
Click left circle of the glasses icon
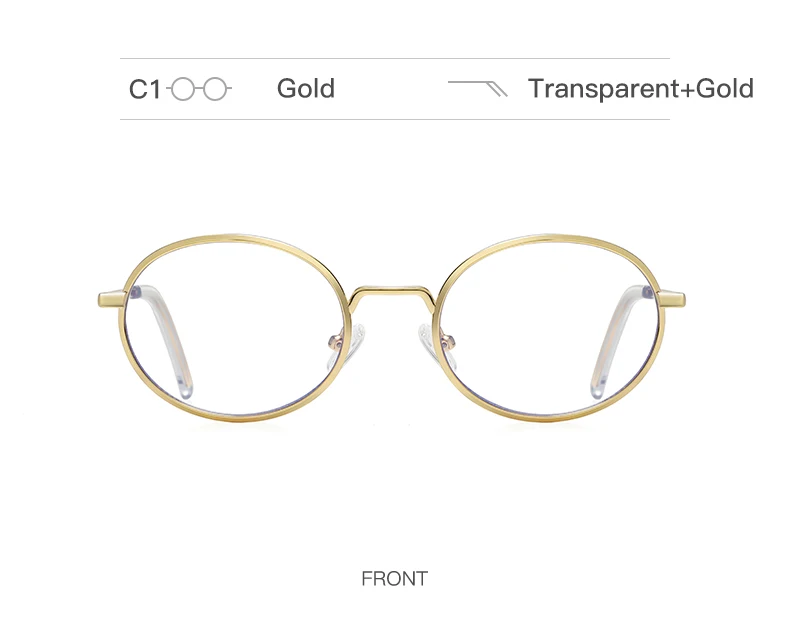click(x=183, y=89)
